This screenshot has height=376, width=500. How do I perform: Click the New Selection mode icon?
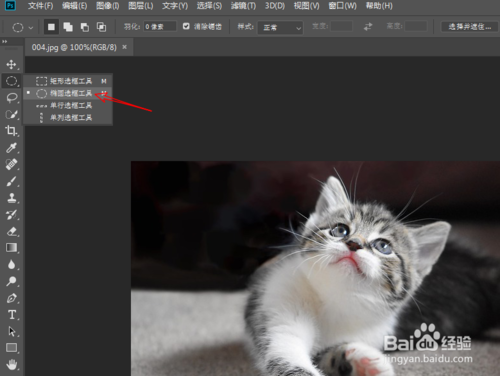(51, 27)
